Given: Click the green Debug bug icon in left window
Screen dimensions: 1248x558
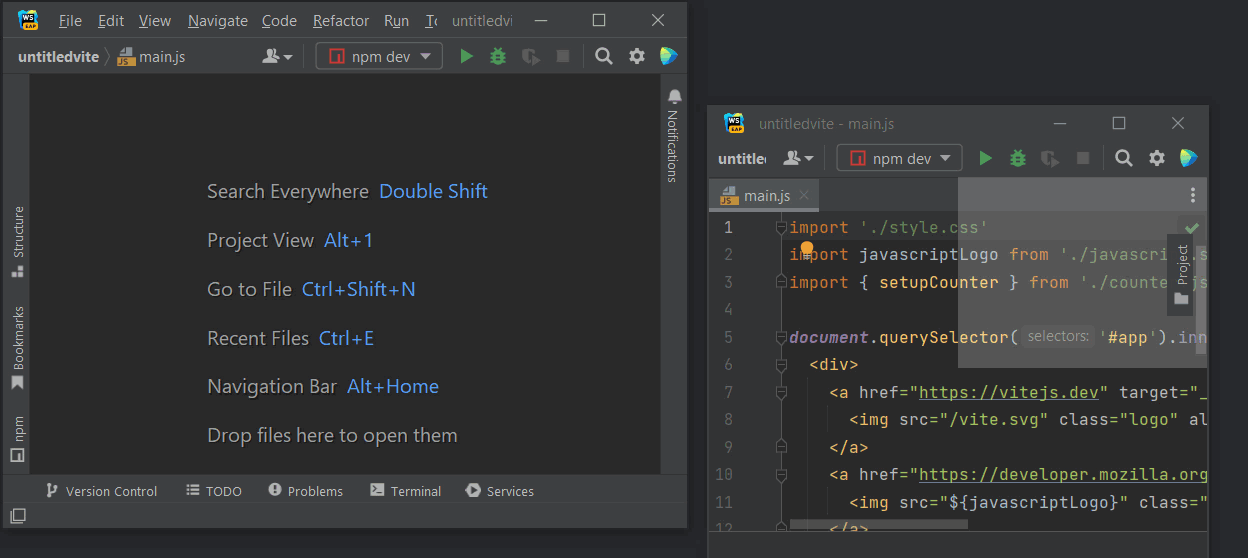Looking at the screenshot, I should pyautogui.click(x=498, y=57).
